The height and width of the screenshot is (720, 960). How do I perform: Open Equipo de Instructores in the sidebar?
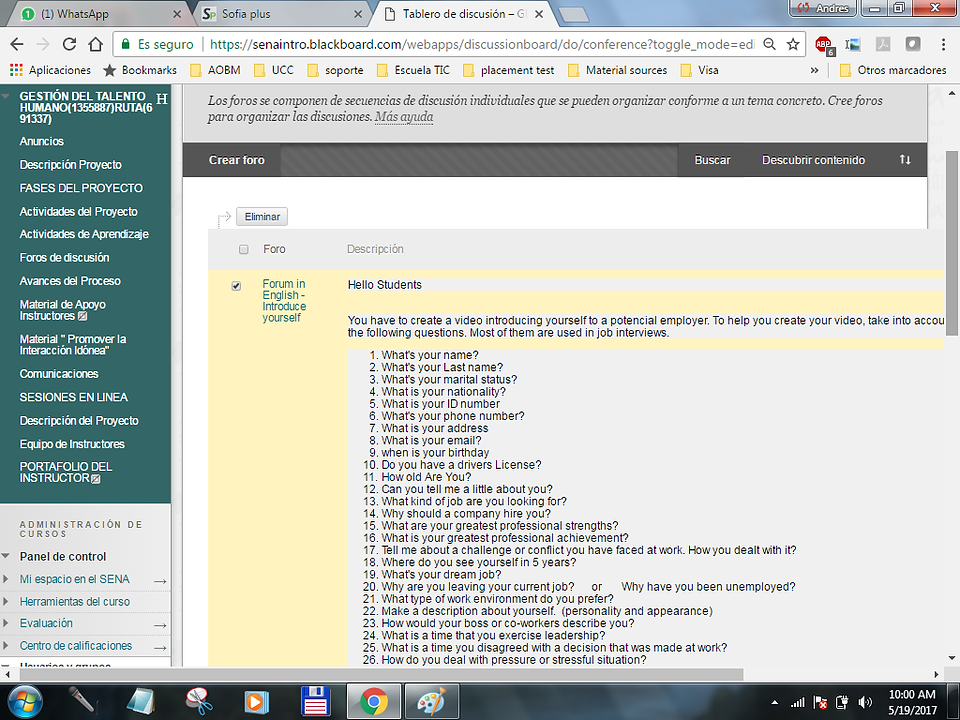coord(72,444)
